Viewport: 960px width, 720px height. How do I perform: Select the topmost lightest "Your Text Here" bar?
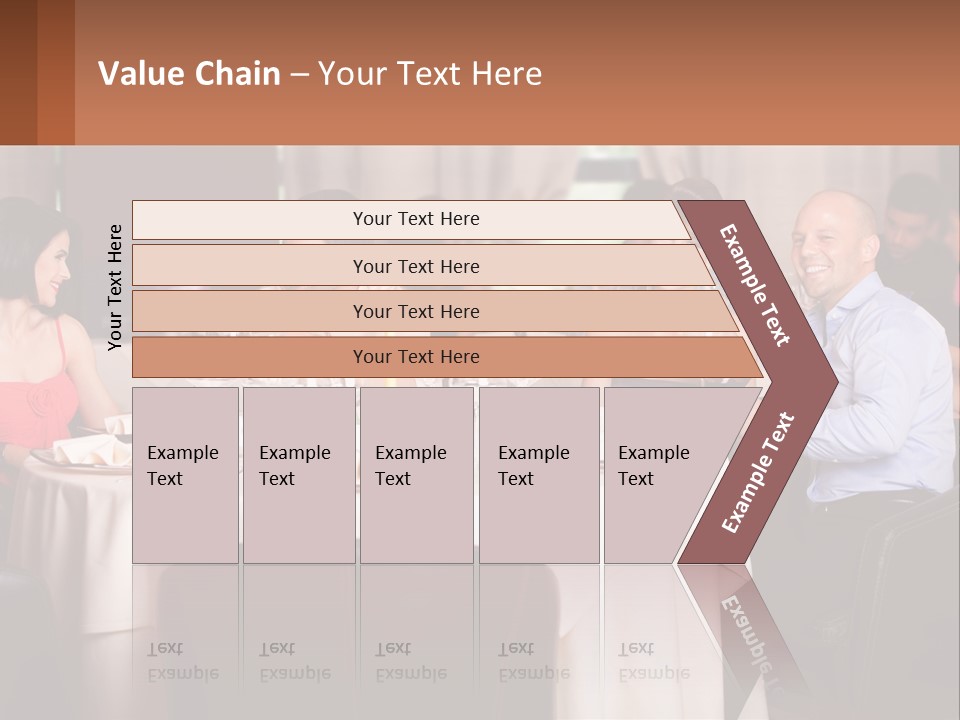(x=415, y=219)
